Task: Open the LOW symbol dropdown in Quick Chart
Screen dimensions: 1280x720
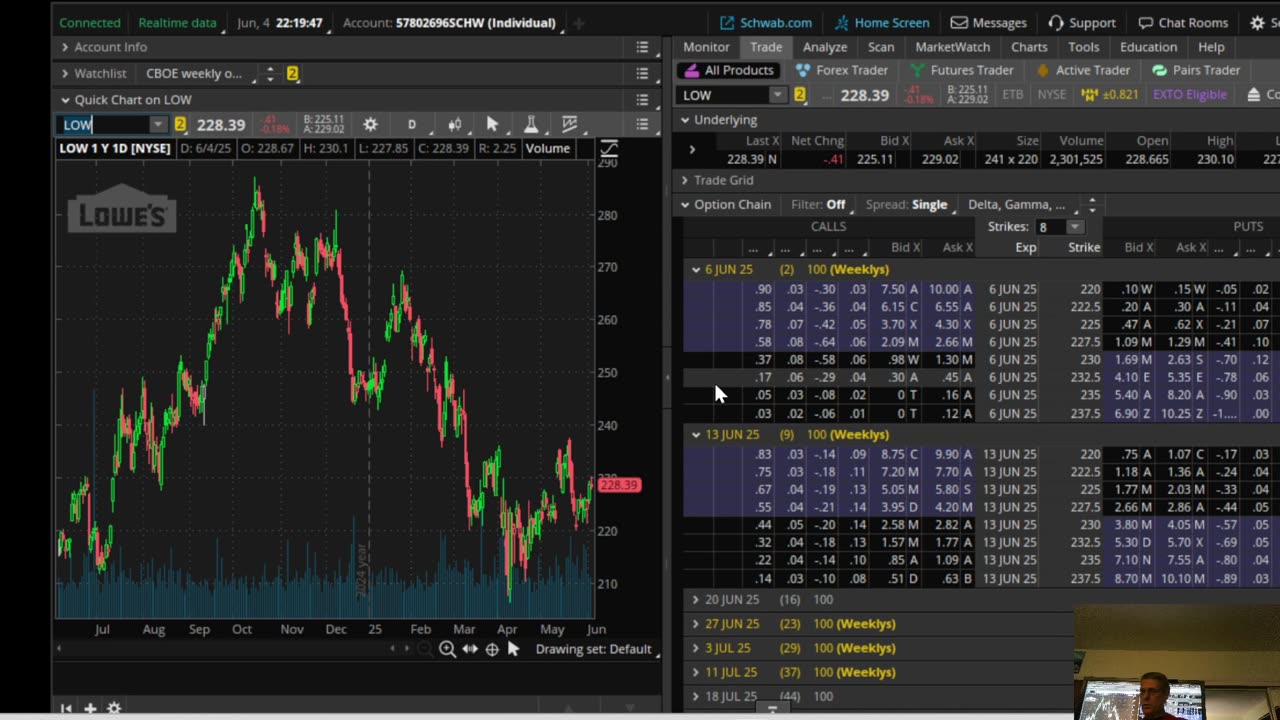Action: pos(157,124)
